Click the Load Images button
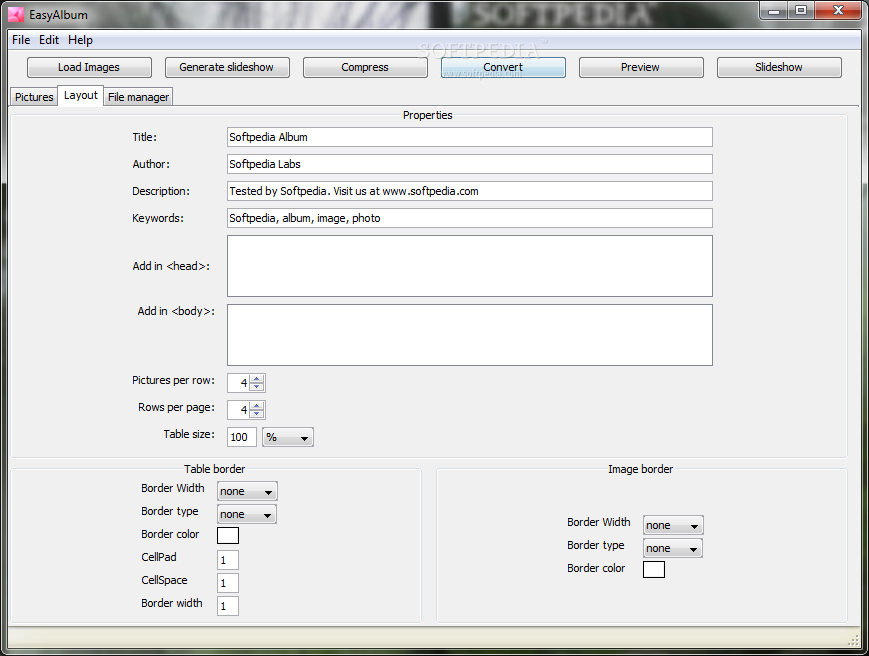 [89, 67]
